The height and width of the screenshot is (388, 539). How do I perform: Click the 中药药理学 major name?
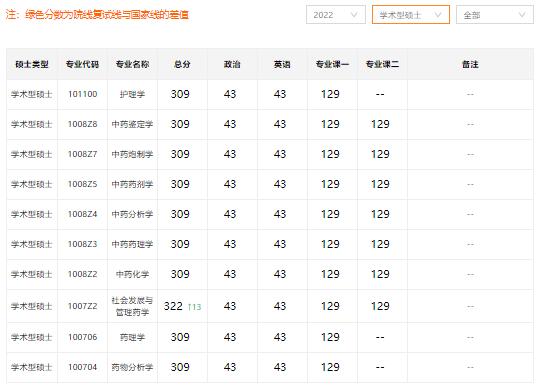[132, 244]
